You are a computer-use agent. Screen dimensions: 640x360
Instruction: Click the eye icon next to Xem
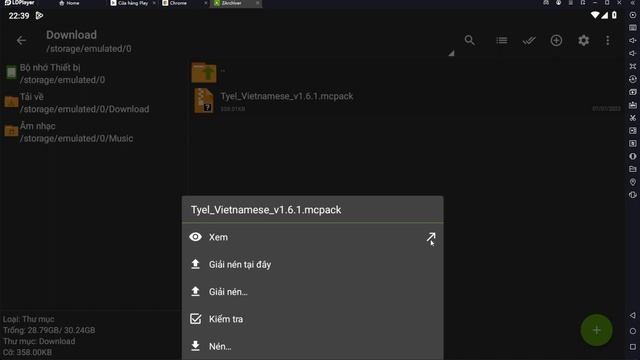pos(196,237)
